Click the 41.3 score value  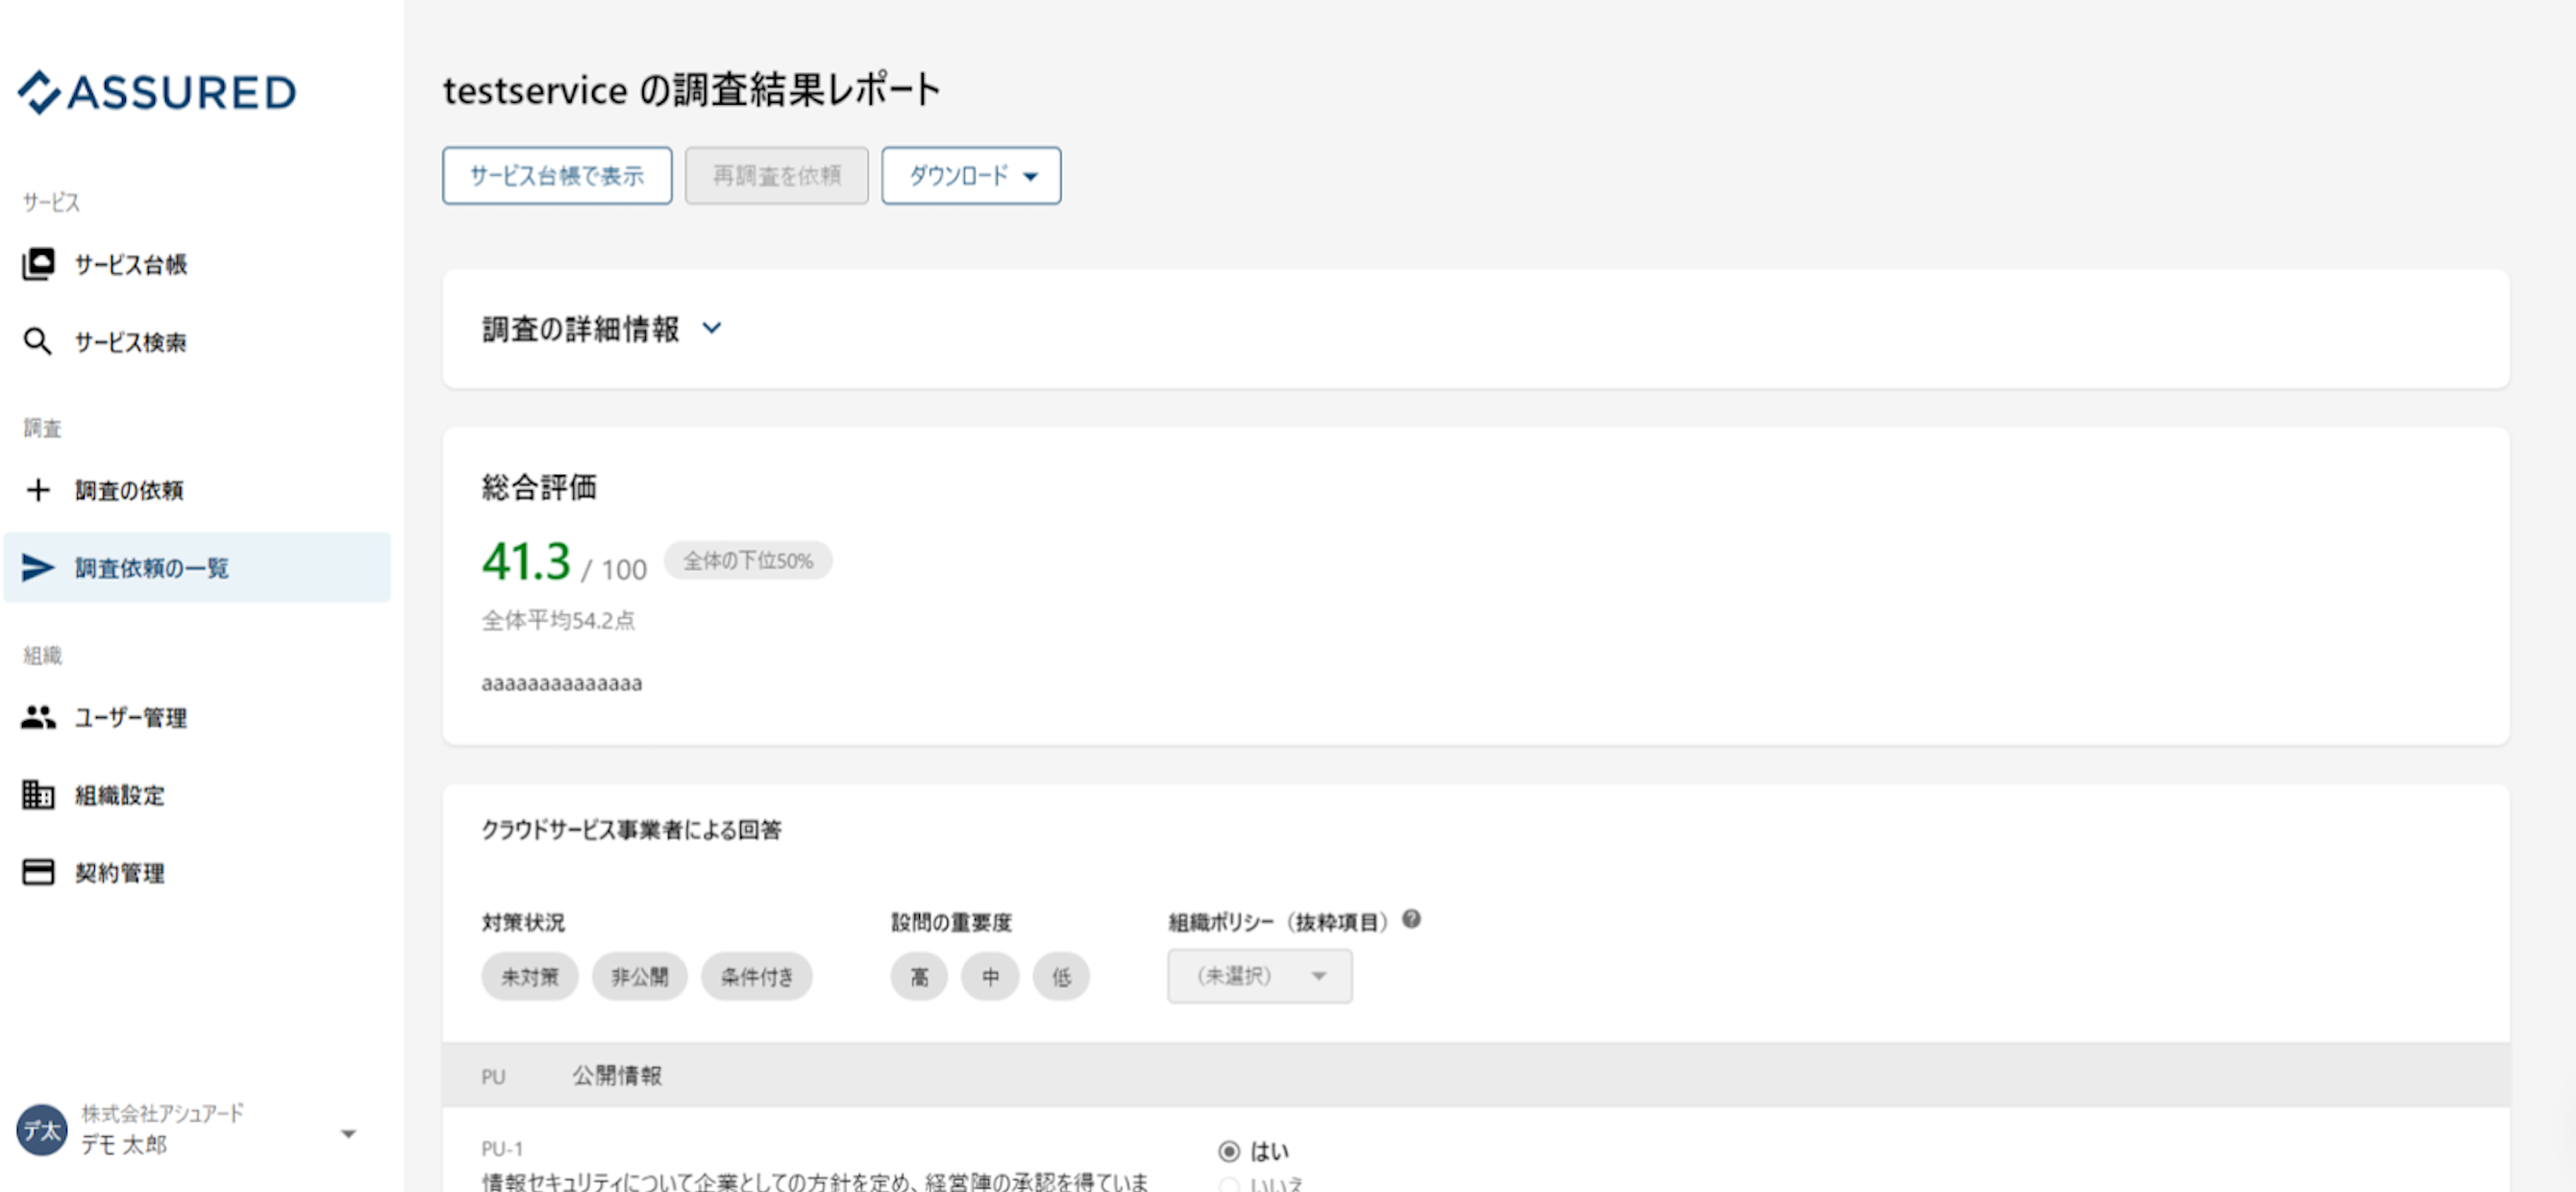click(526, 561)
